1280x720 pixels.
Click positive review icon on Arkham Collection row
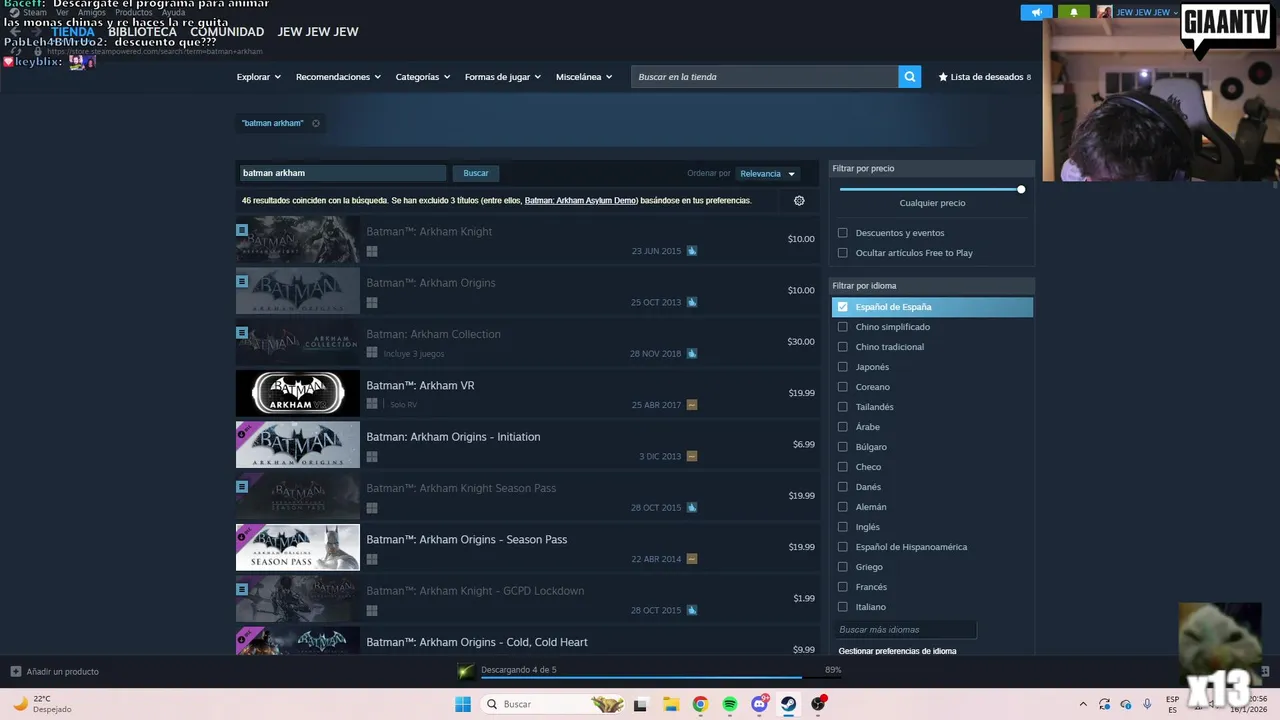692,354
